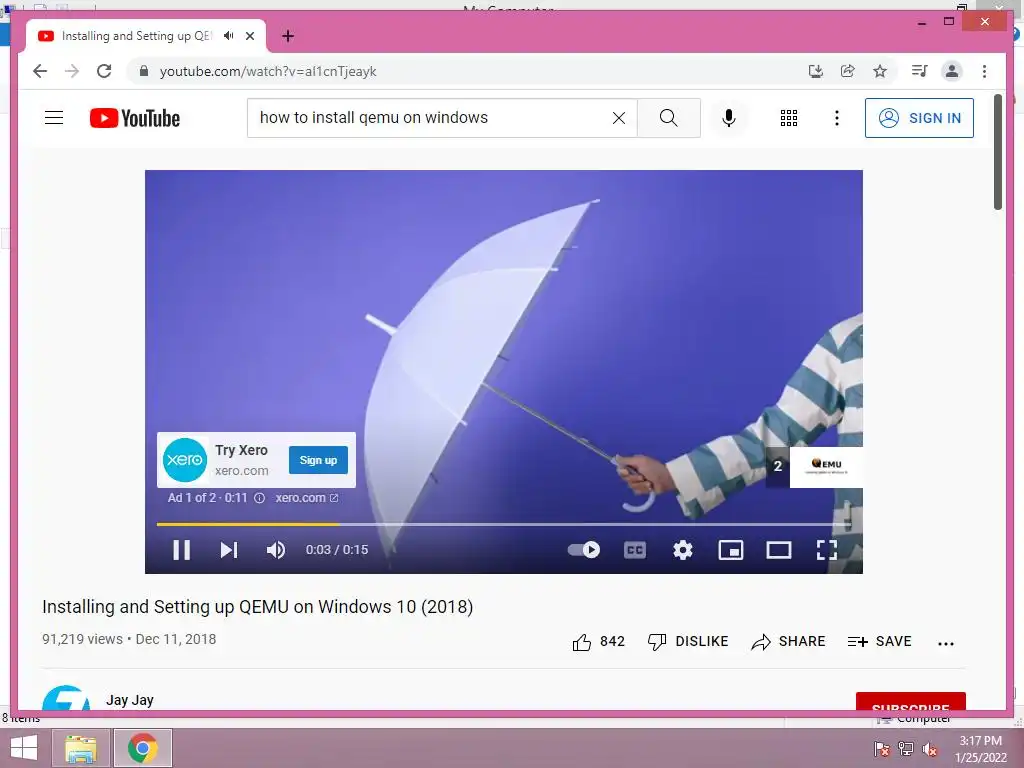Click the Xero ad Sign up button
The image size is (1024, 768).
coord(319,460)
